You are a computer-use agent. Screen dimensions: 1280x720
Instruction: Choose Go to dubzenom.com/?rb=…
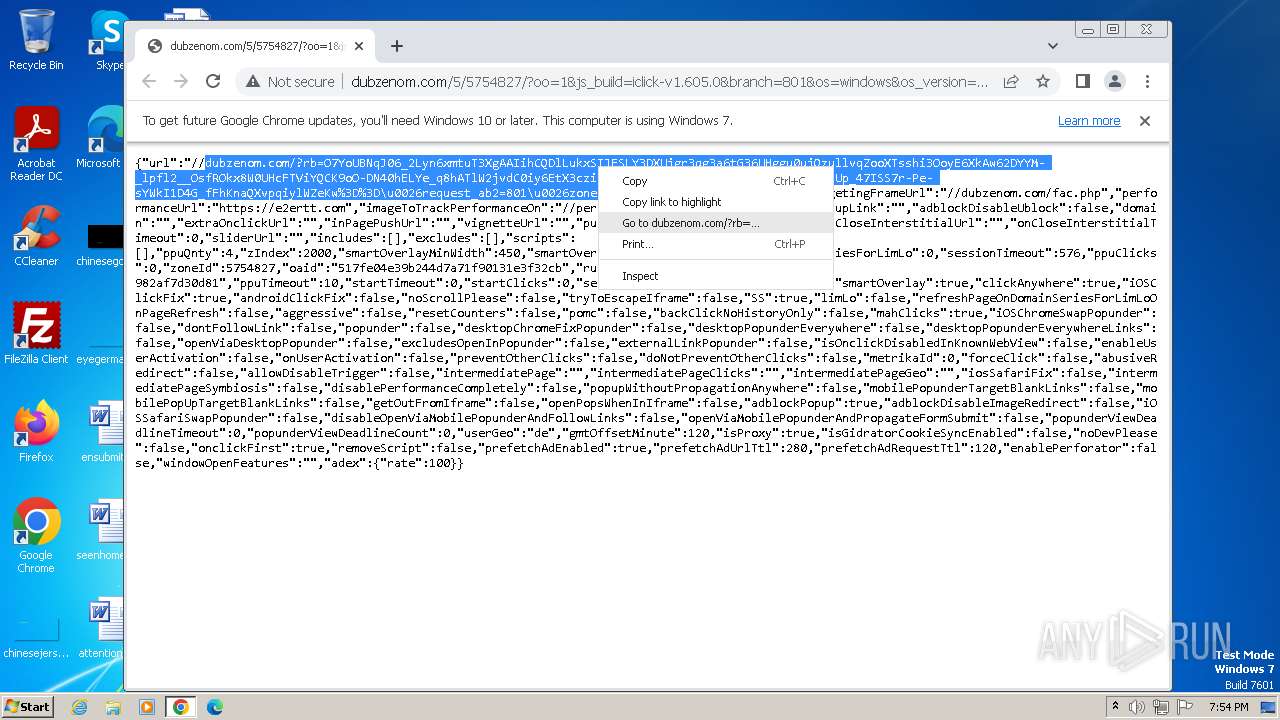715,223
